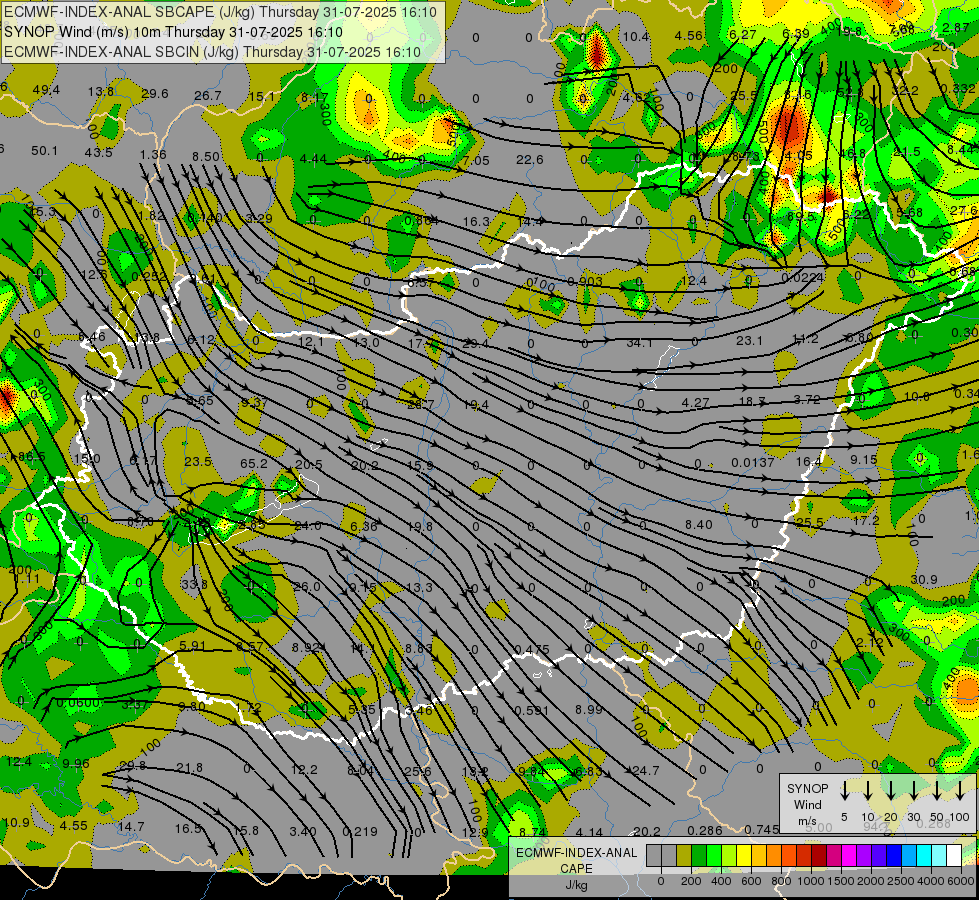This screenshot has height=900, width=979.
Task: Click the SBCIN title line in header box
Action: click(212, 52)
